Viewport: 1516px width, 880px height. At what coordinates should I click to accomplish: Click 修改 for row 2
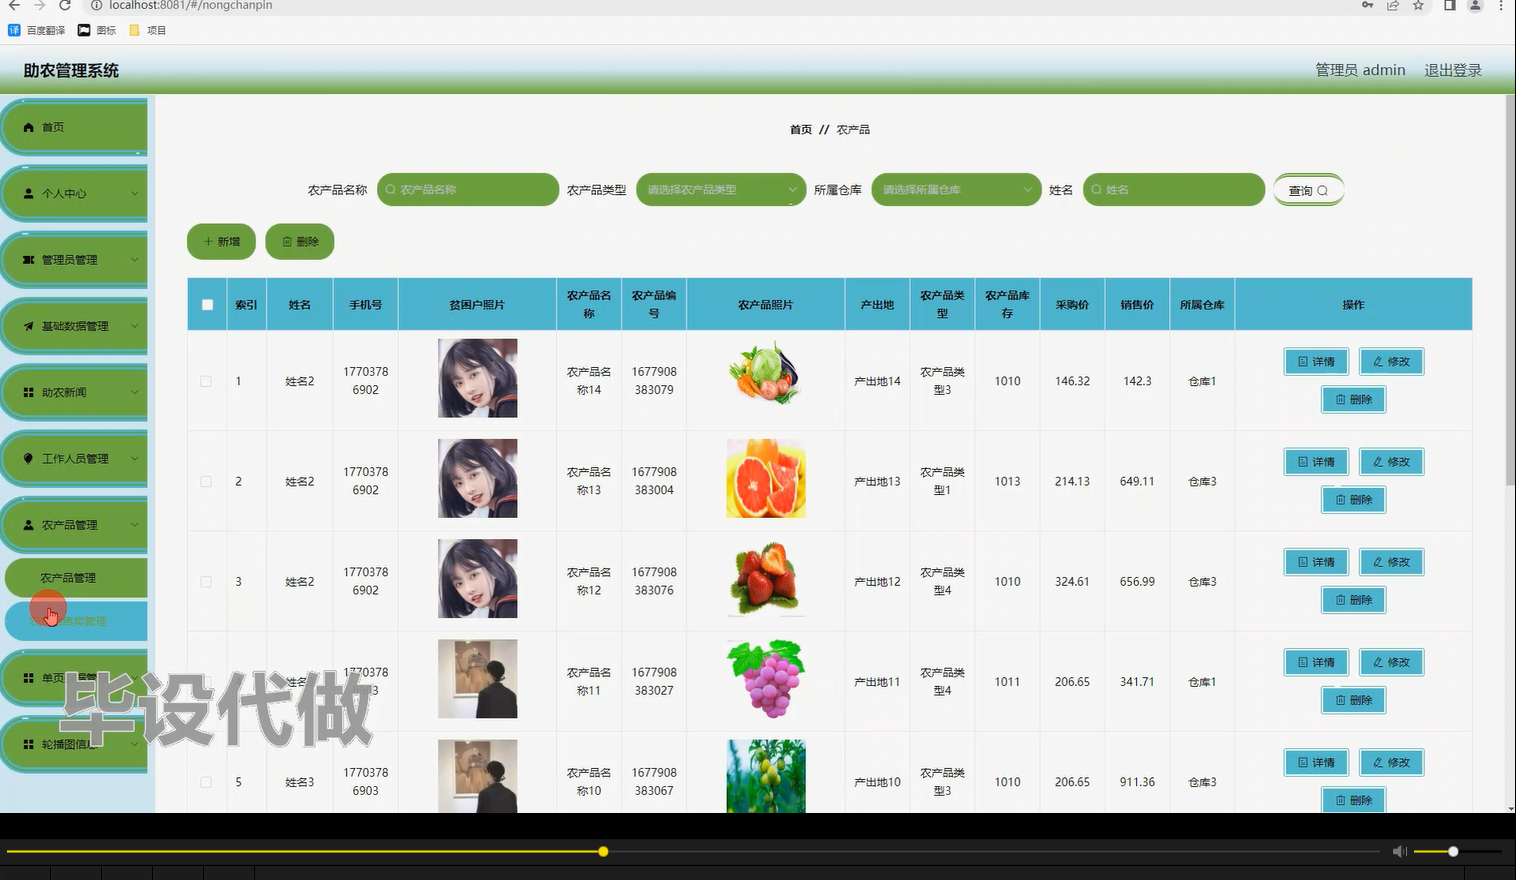tap(1391, 462)
